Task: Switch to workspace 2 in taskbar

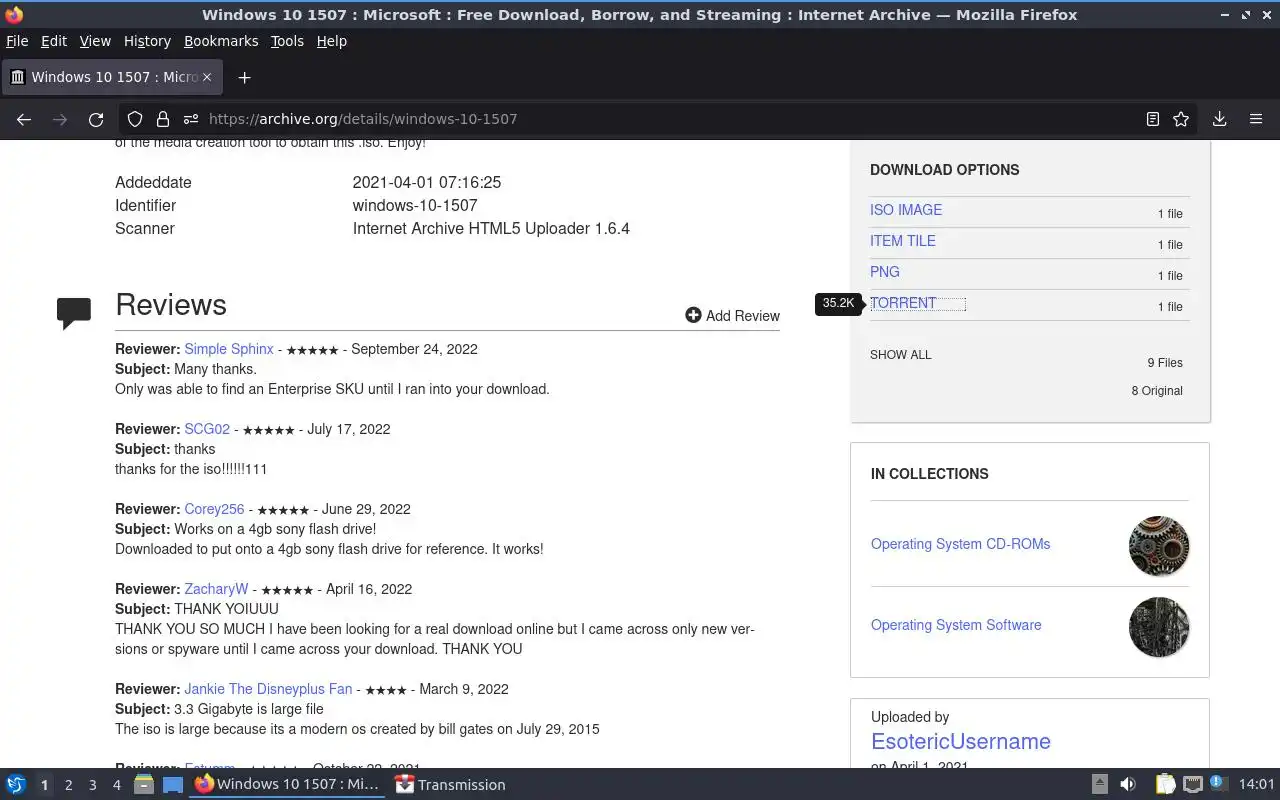Action: [x=68, y=785]
